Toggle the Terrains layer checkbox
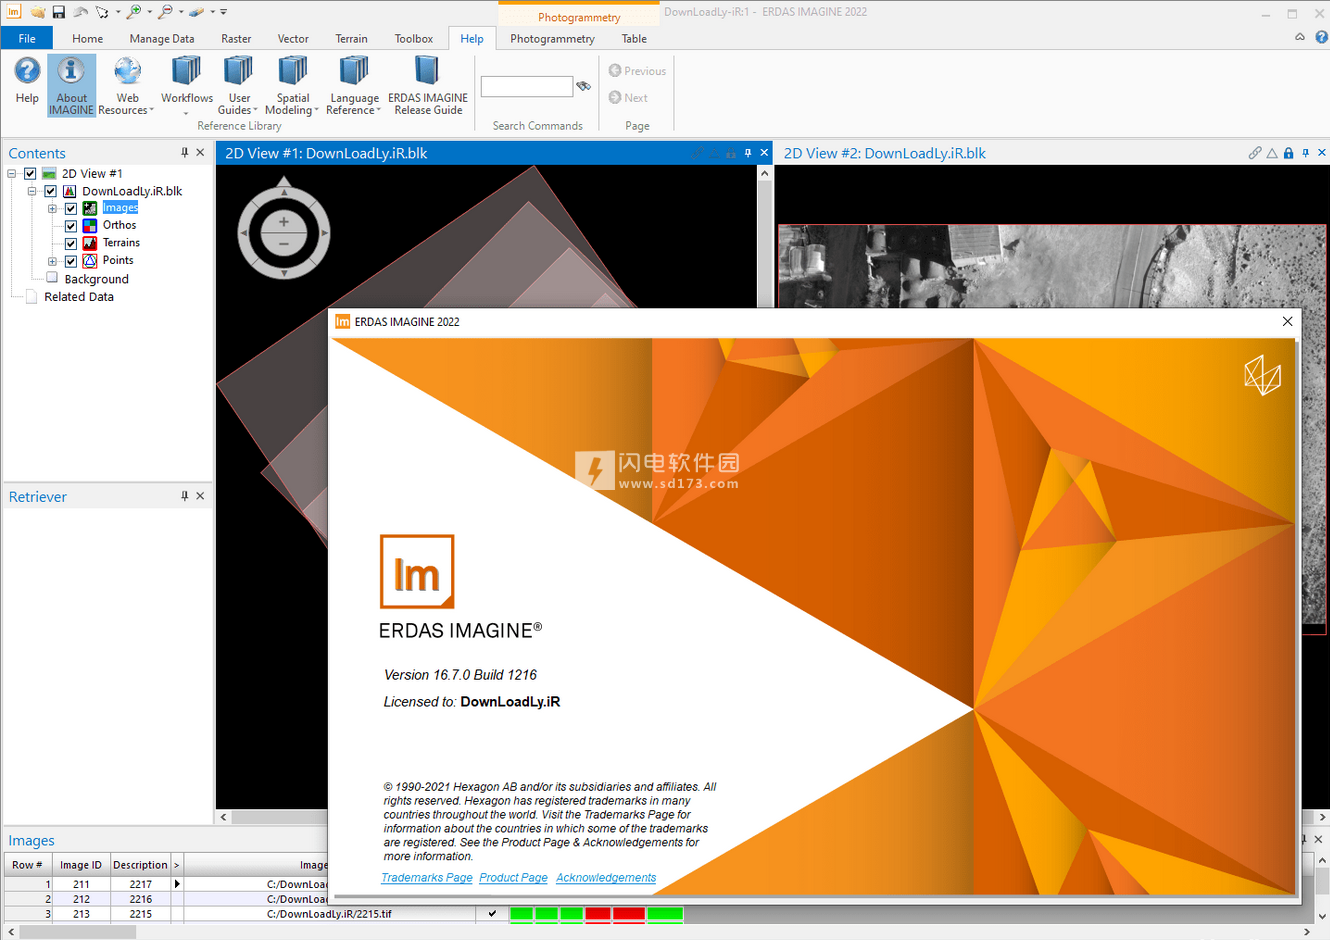This screenshot has height=940, width=1330. [71, 244]
